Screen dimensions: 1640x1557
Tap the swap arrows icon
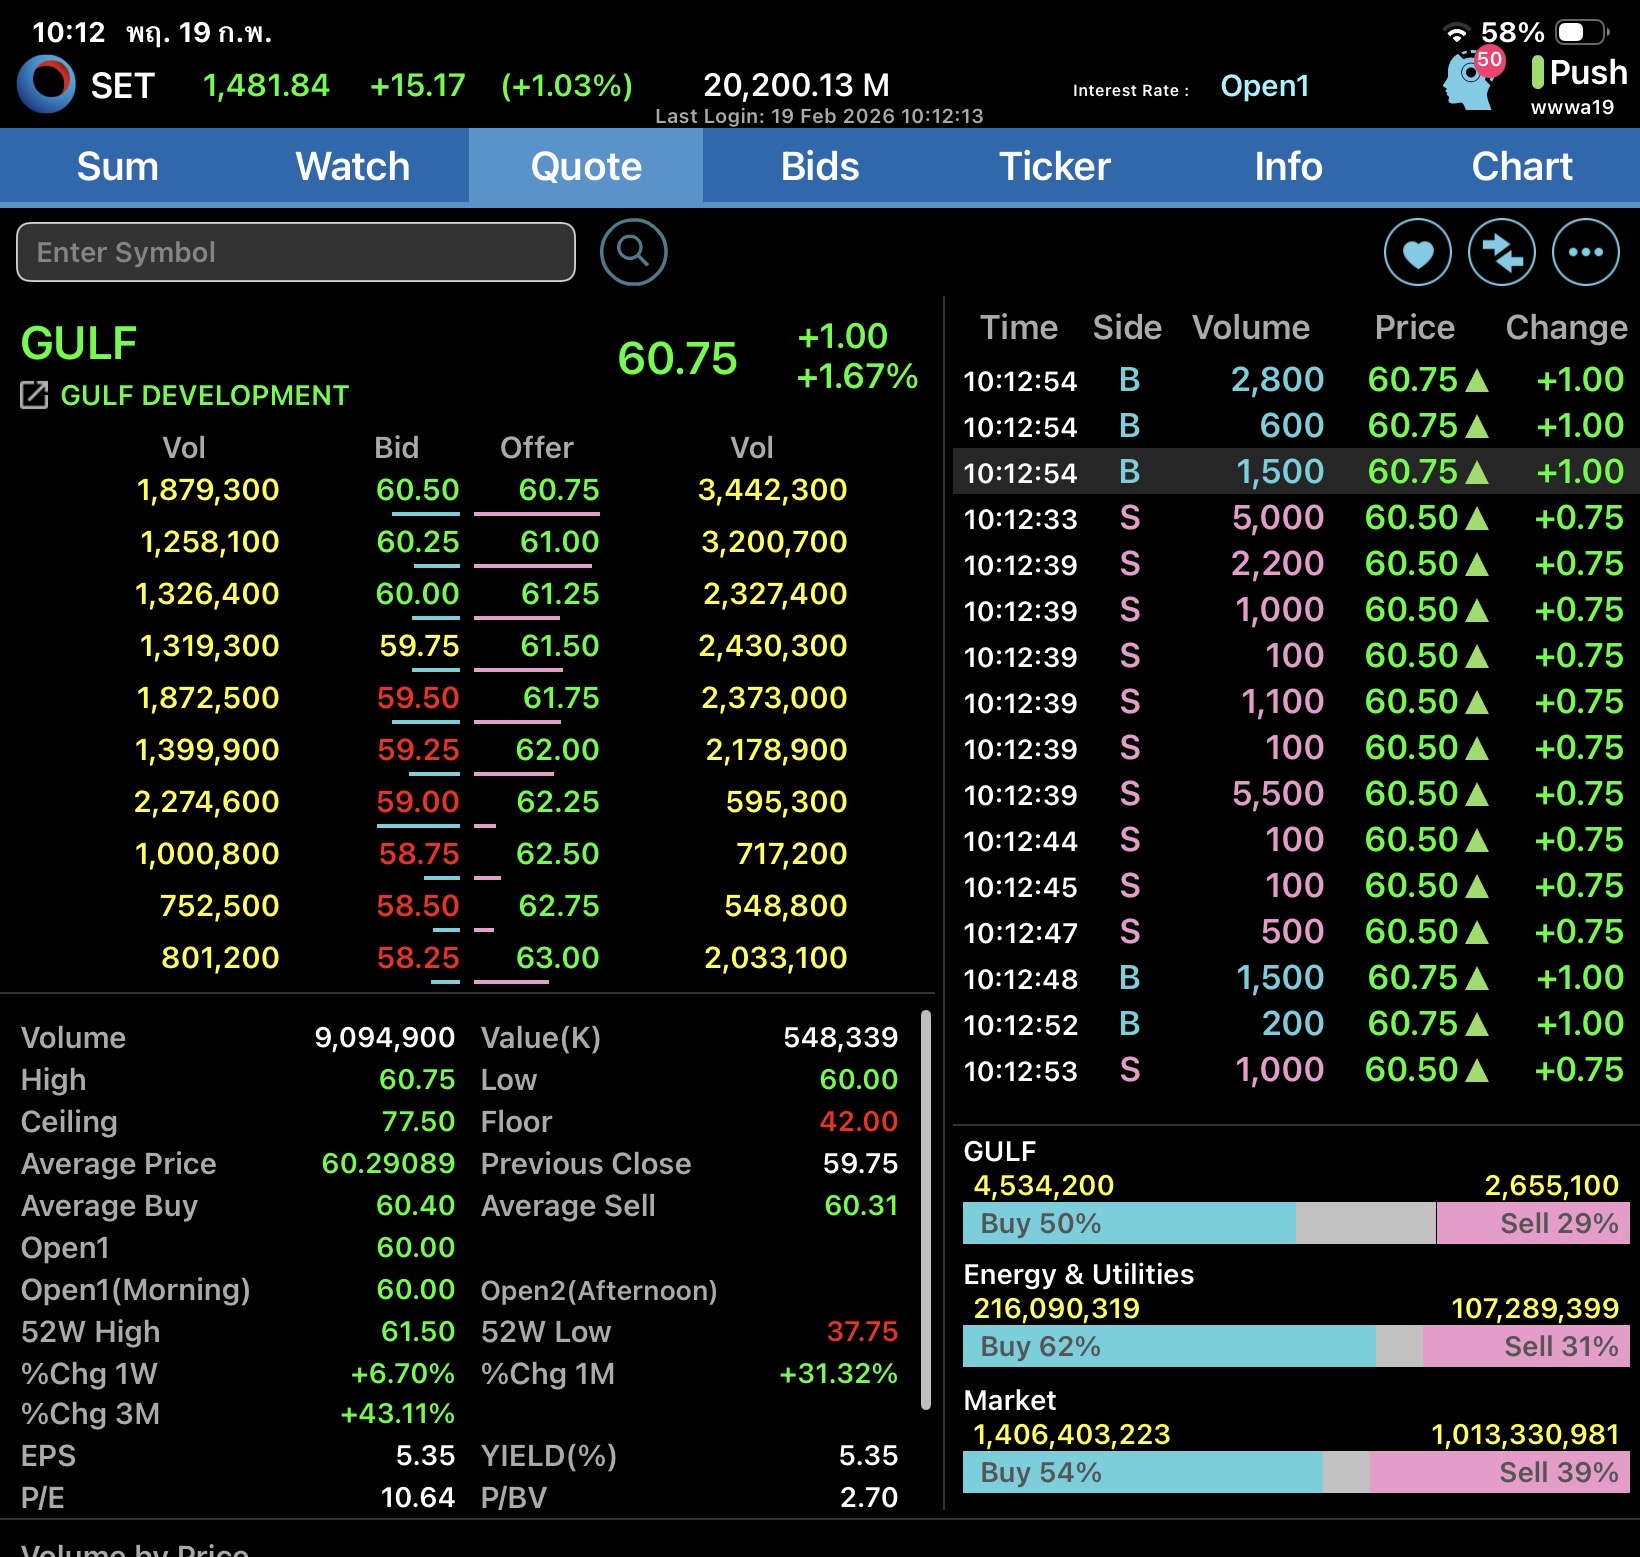pyautogui.click(x=1501, y=252)
